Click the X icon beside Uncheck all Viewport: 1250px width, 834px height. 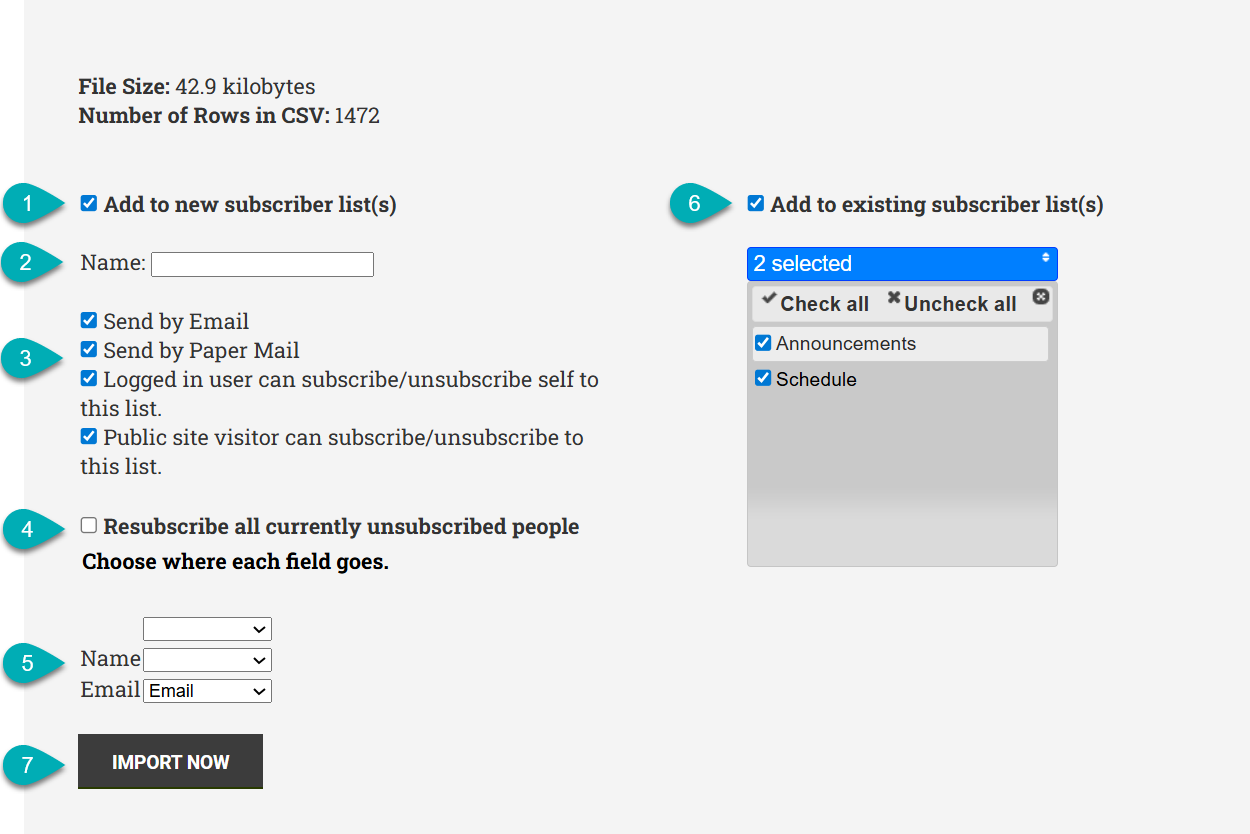[x=895, y=299]
